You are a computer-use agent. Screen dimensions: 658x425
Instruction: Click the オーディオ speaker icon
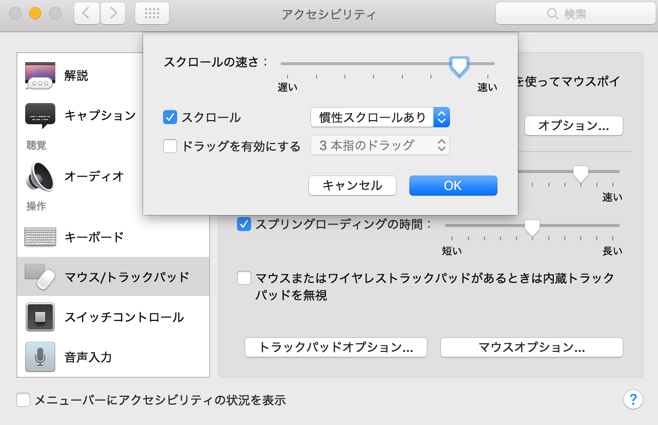pos(40,177)
